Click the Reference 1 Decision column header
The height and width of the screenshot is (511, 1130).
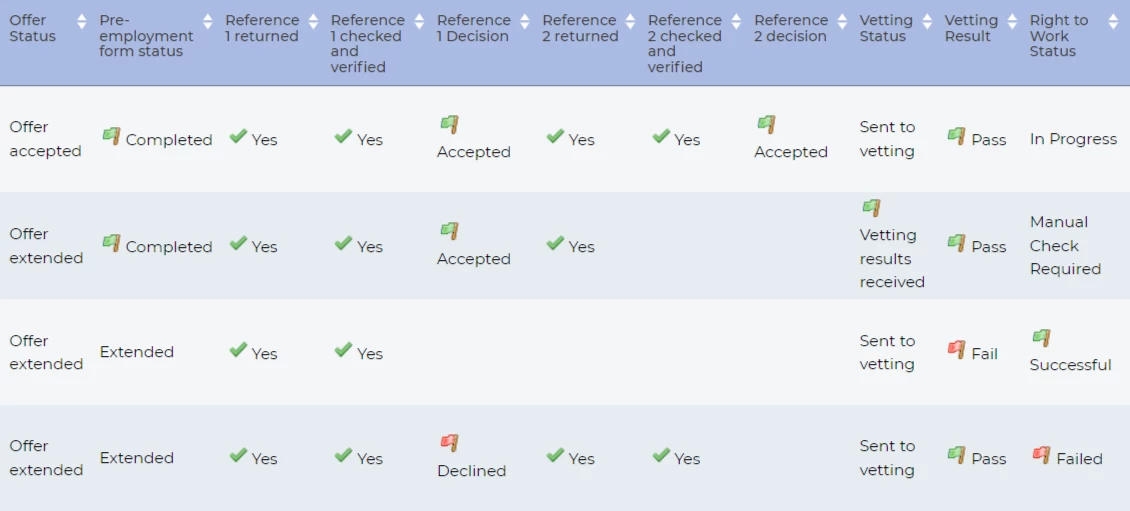pos(473,28)
